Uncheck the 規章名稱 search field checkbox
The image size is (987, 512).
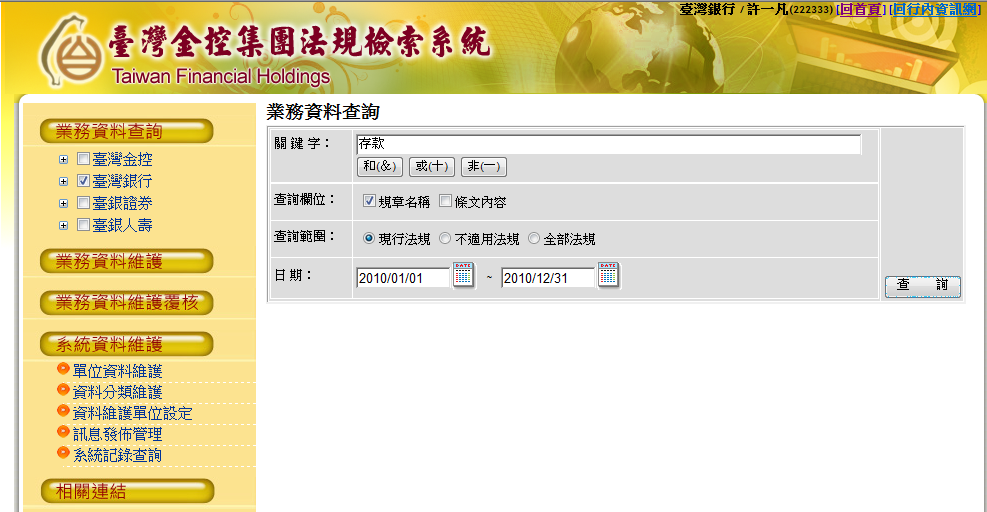[x=369, y=201]
